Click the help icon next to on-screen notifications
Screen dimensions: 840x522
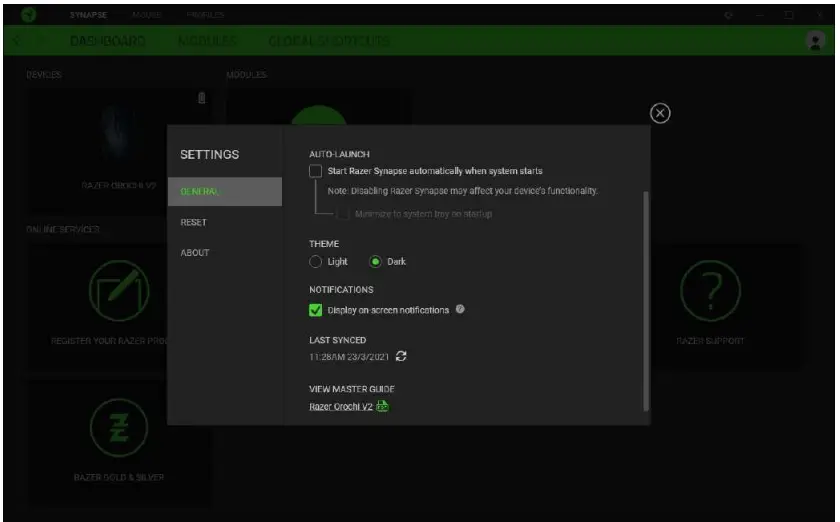460,310
